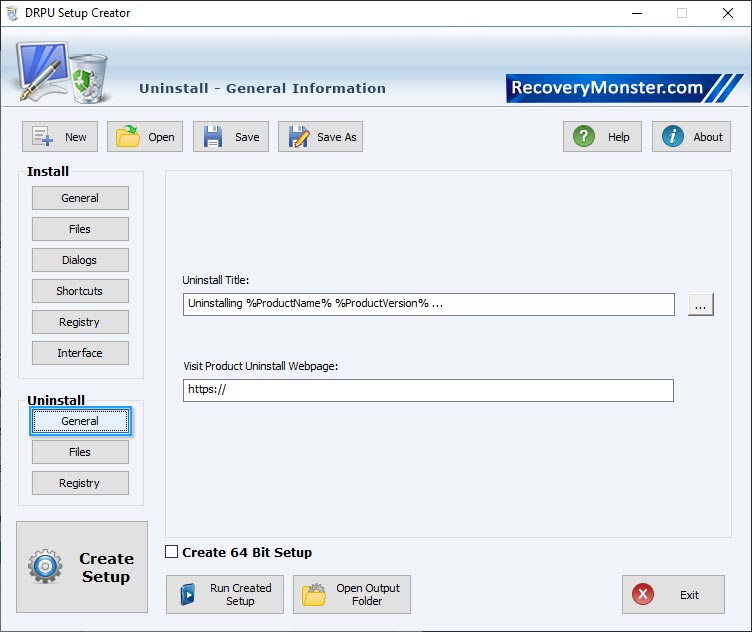Select the Uninstall General section
This screenshot has height=632, width=752.
click(80, 421)
